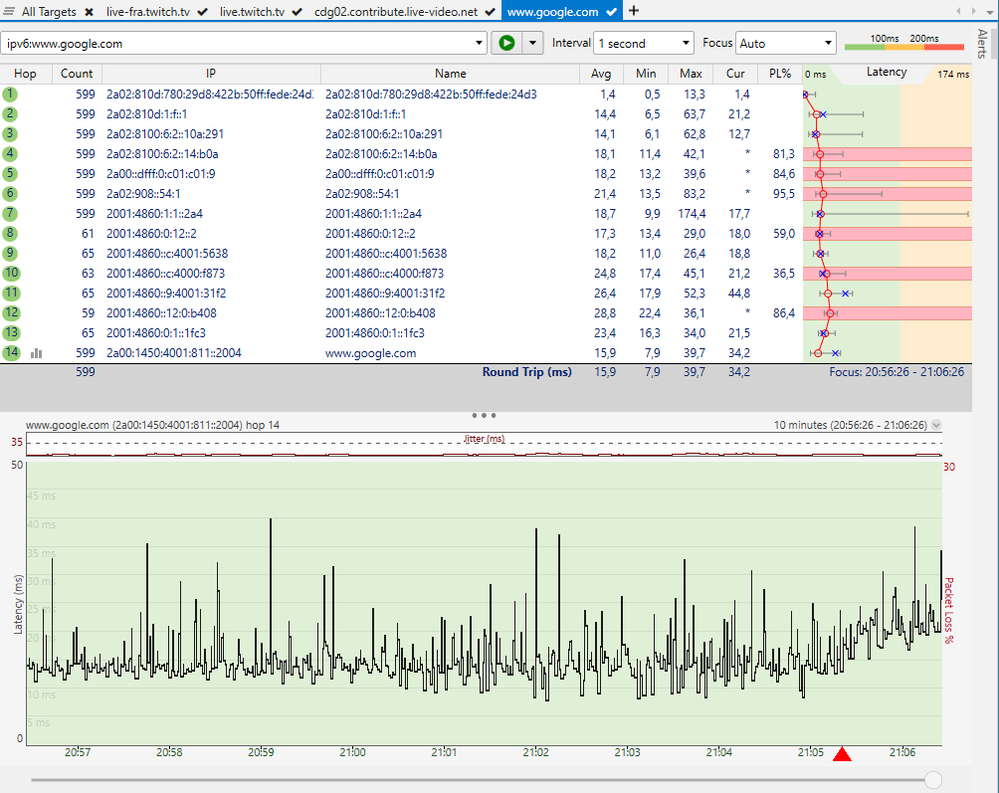Click the green hop 7 number badge
This screenshot has width=999, height=793.
[x=10, y=213]
